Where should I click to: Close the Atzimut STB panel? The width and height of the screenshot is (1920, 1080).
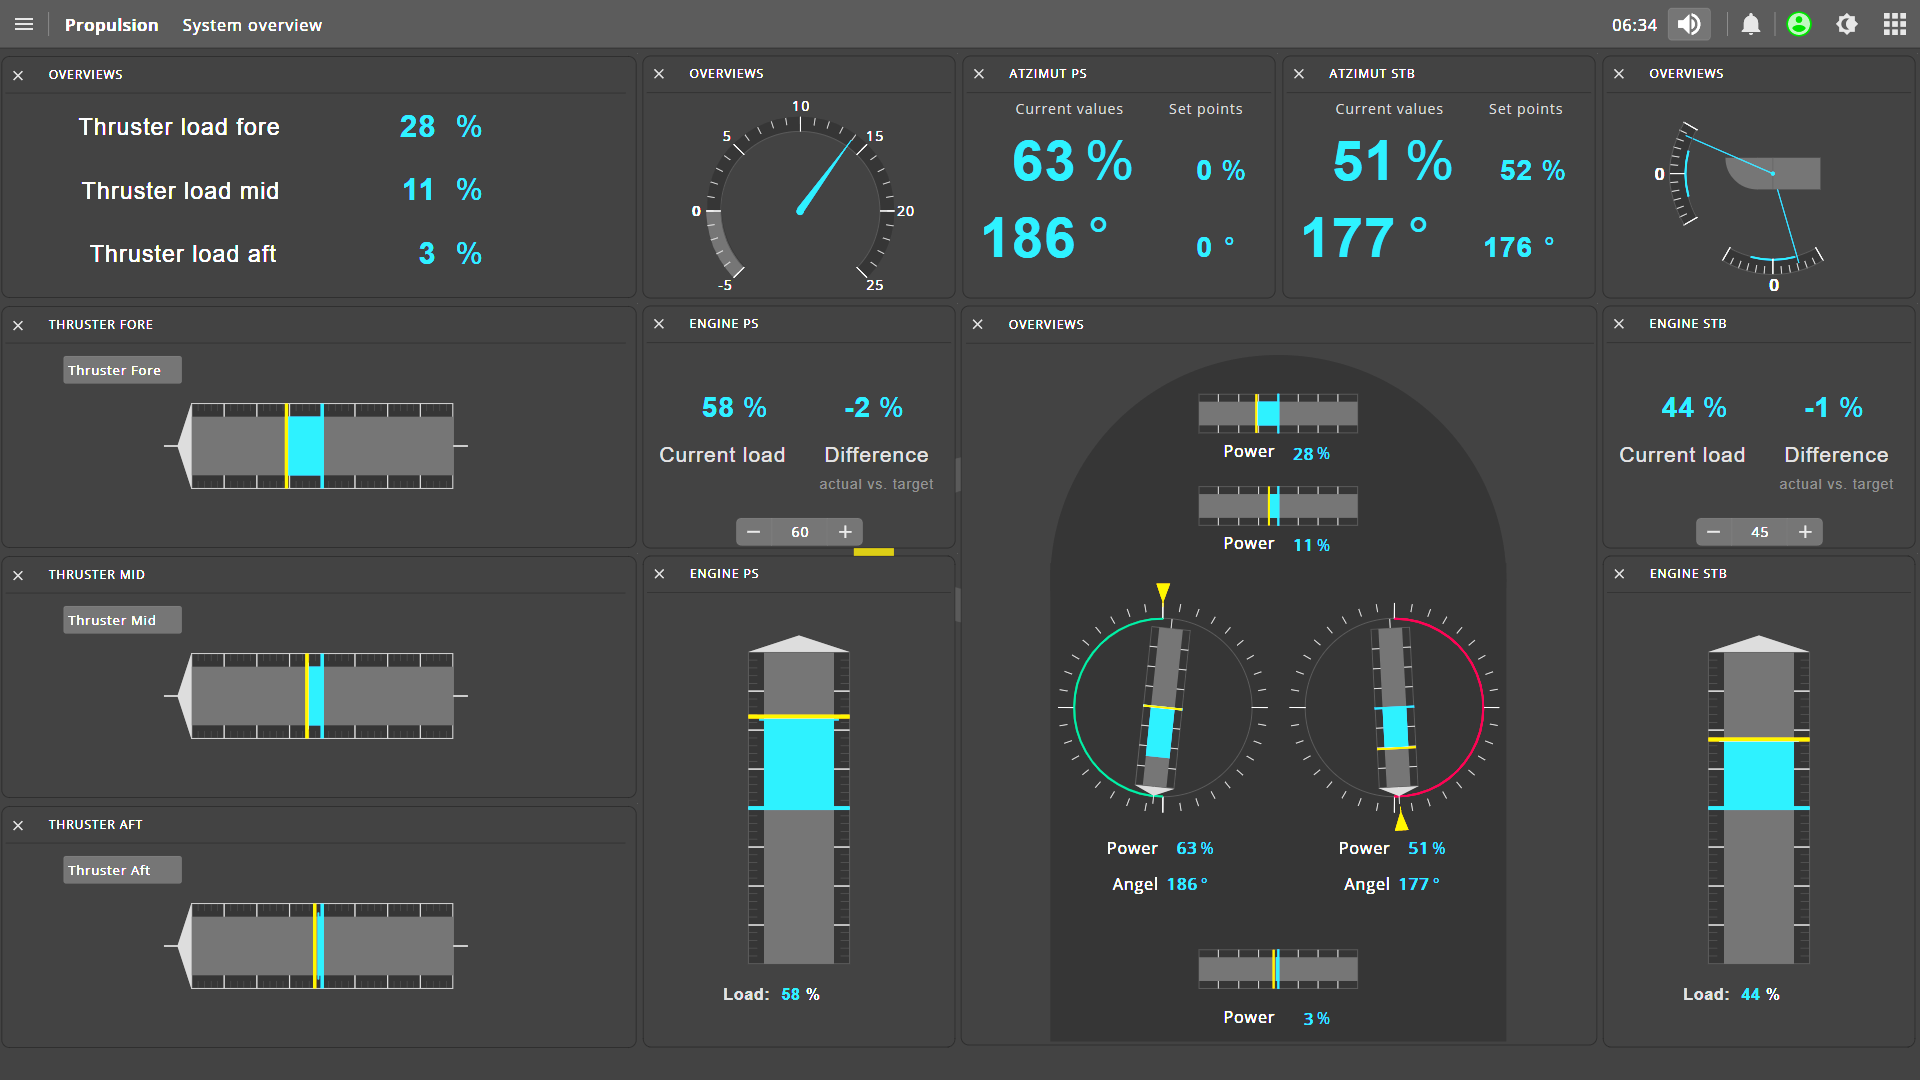click(x=1299, y=74)
